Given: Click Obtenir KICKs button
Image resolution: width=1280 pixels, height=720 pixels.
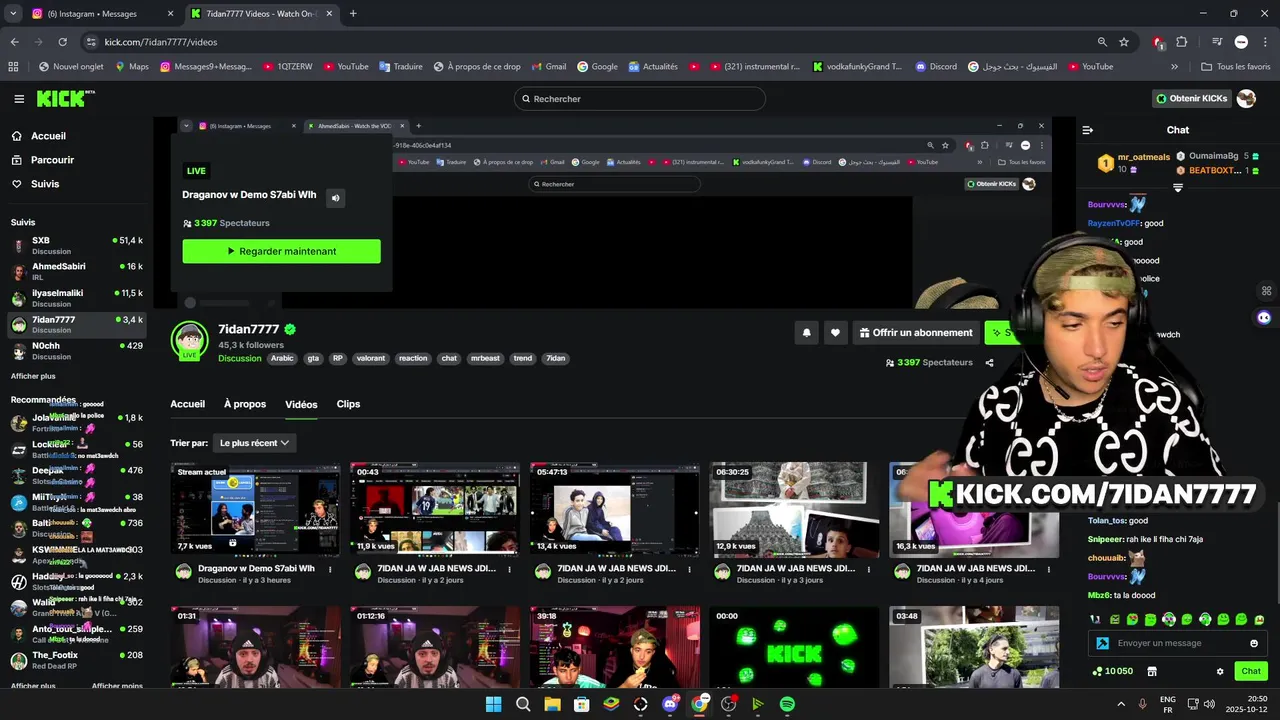Looking at the screenshot, I should (1192, 98).
